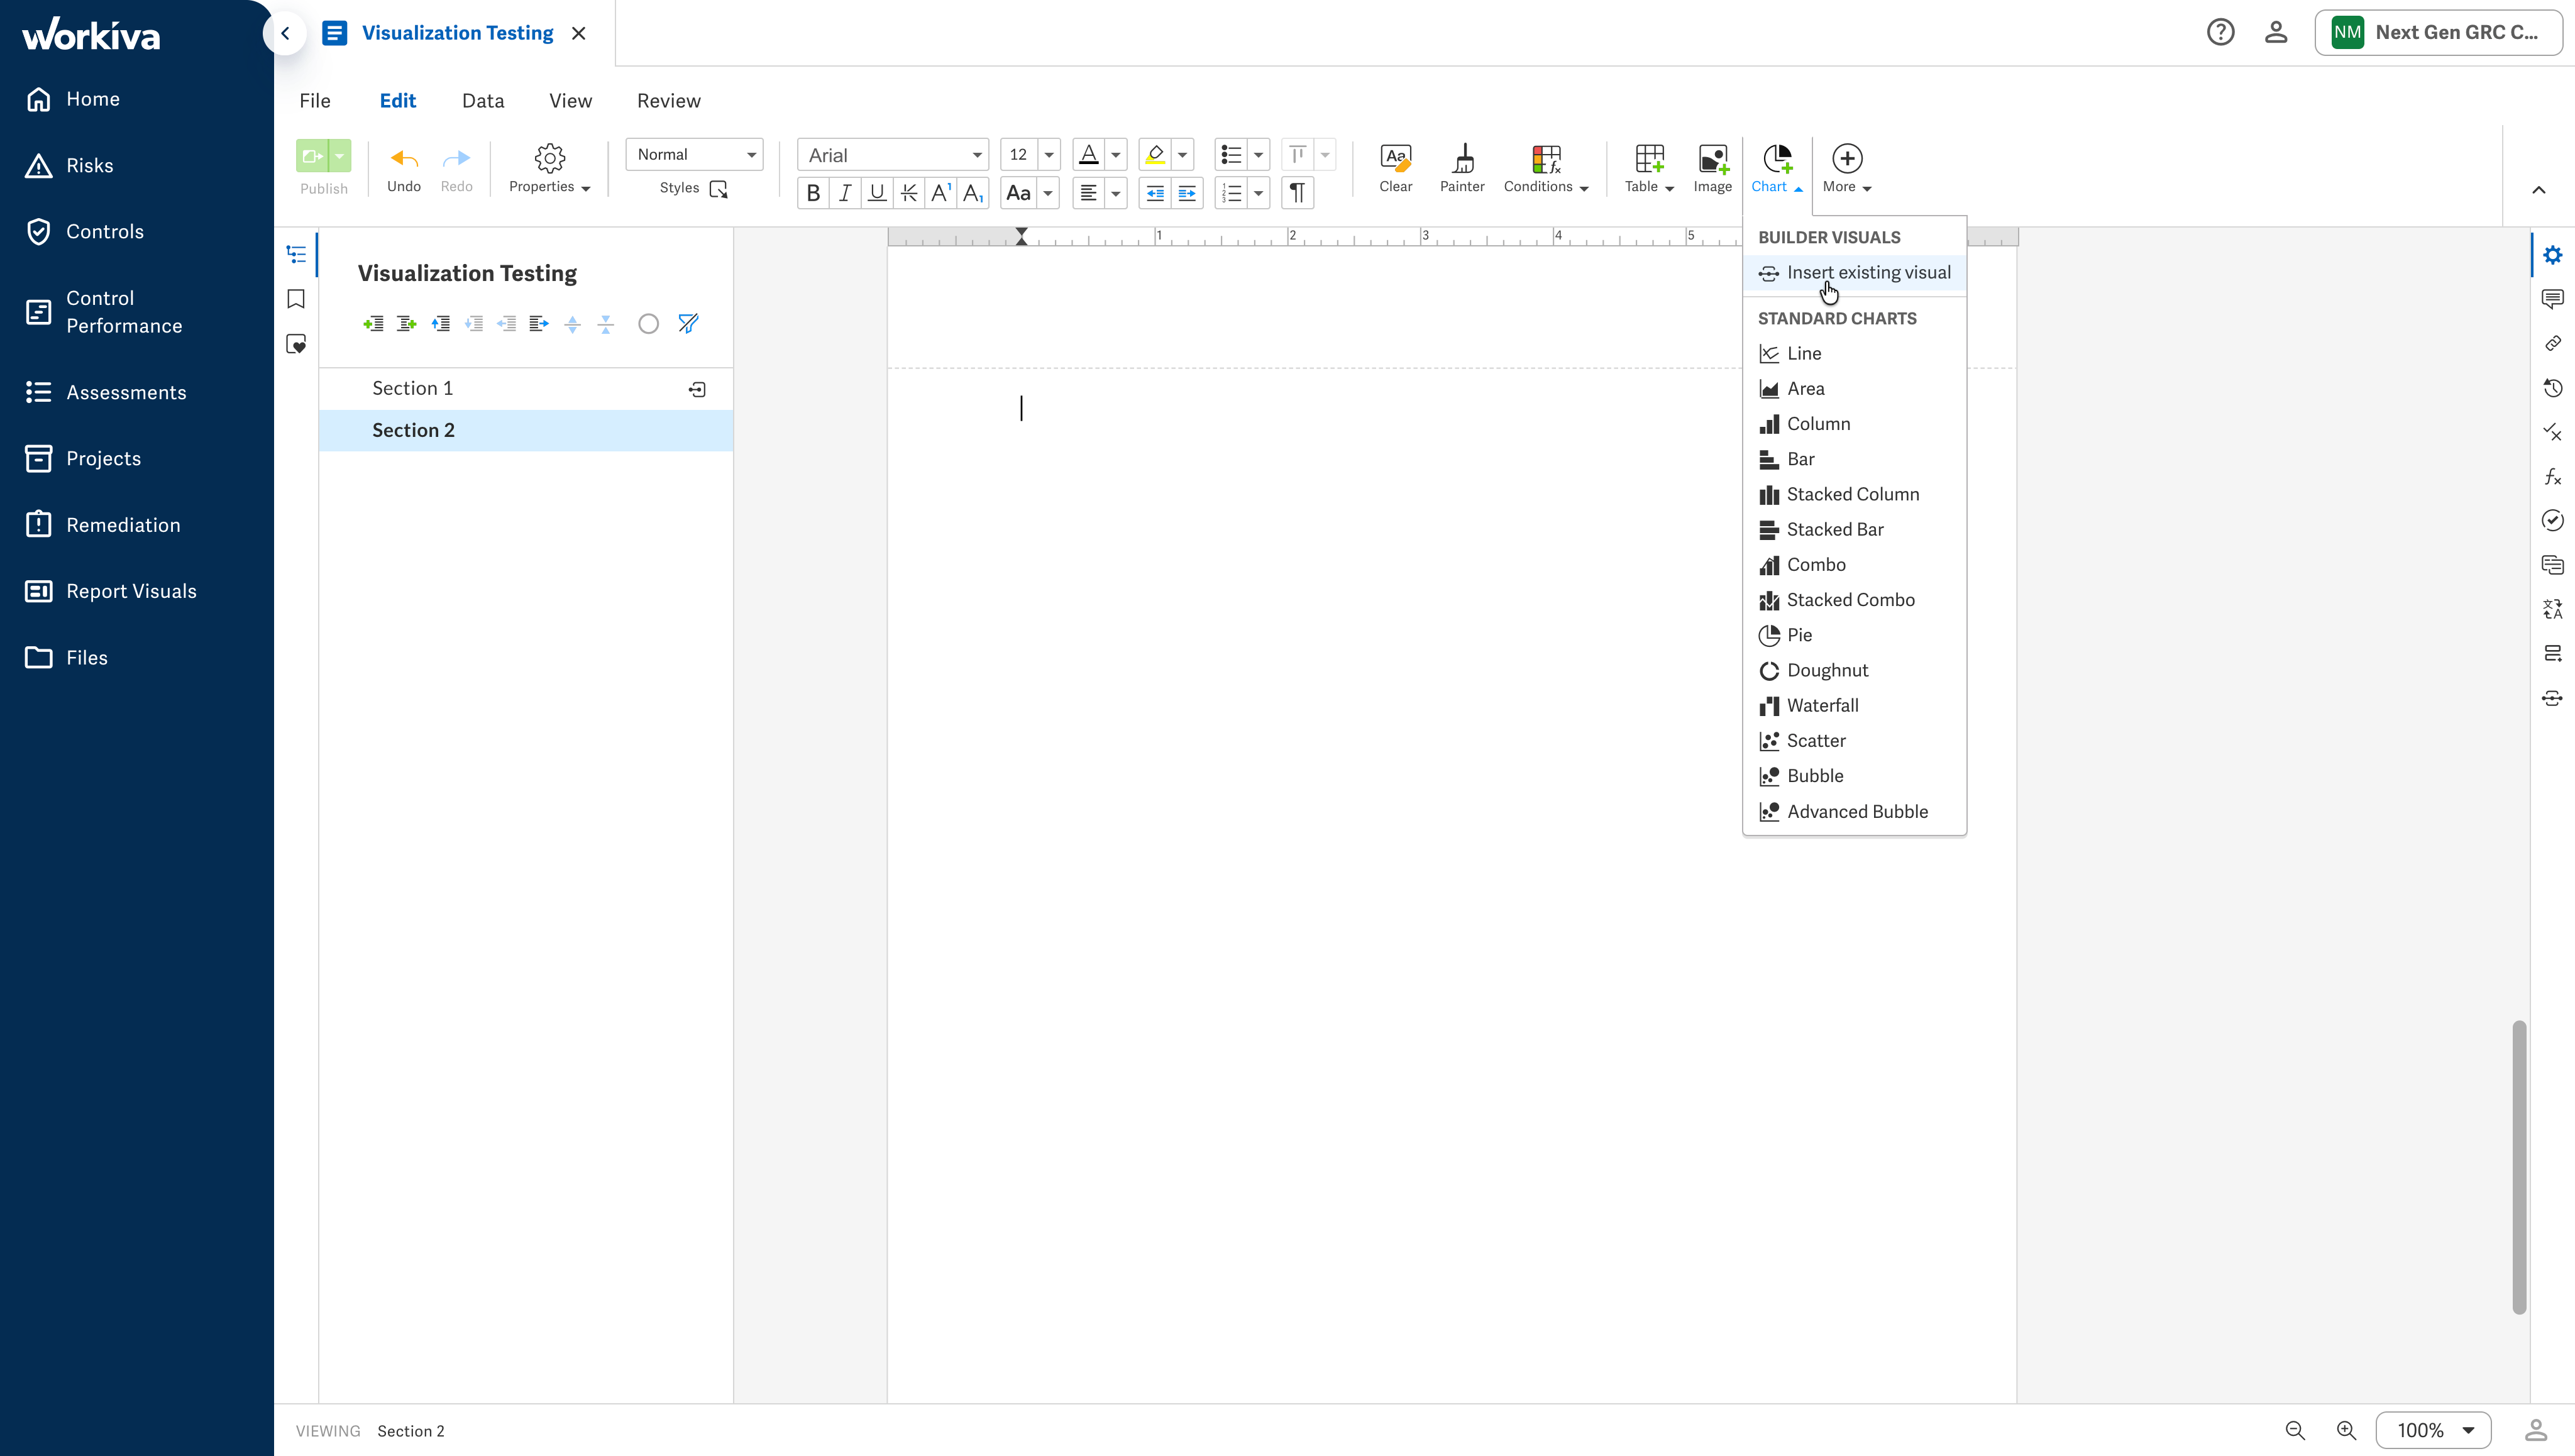
Task: Click the circle toggle in outline toolbar
Action: [x=648, y=324]
